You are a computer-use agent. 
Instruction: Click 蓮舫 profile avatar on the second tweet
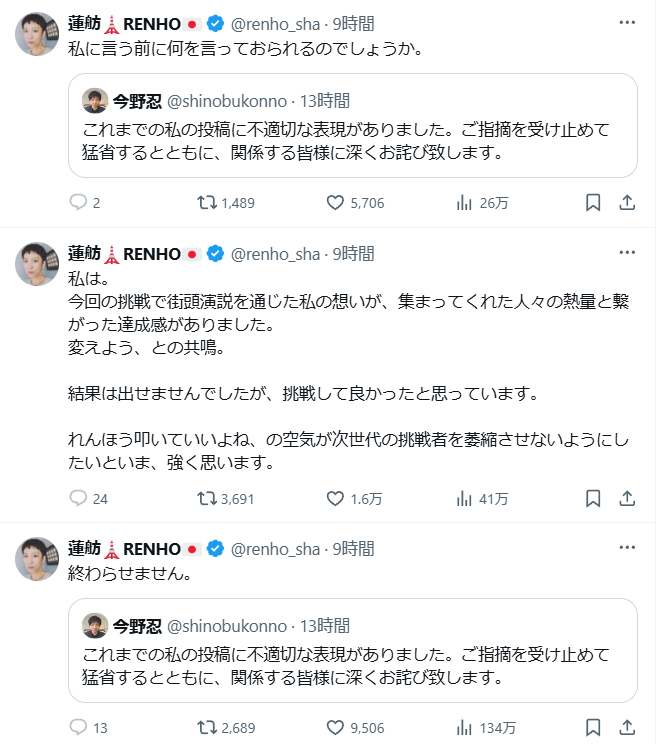(37, 264)
